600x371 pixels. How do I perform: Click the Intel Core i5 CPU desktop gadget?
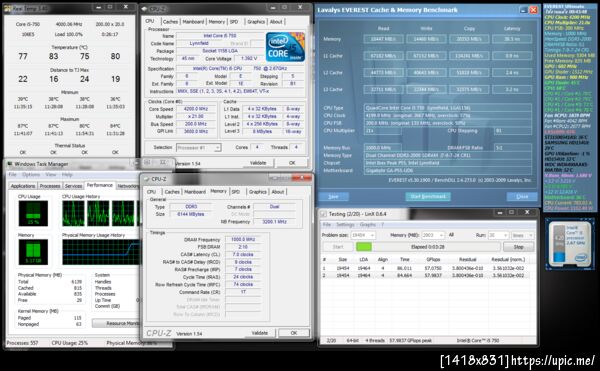pos(569,244)
